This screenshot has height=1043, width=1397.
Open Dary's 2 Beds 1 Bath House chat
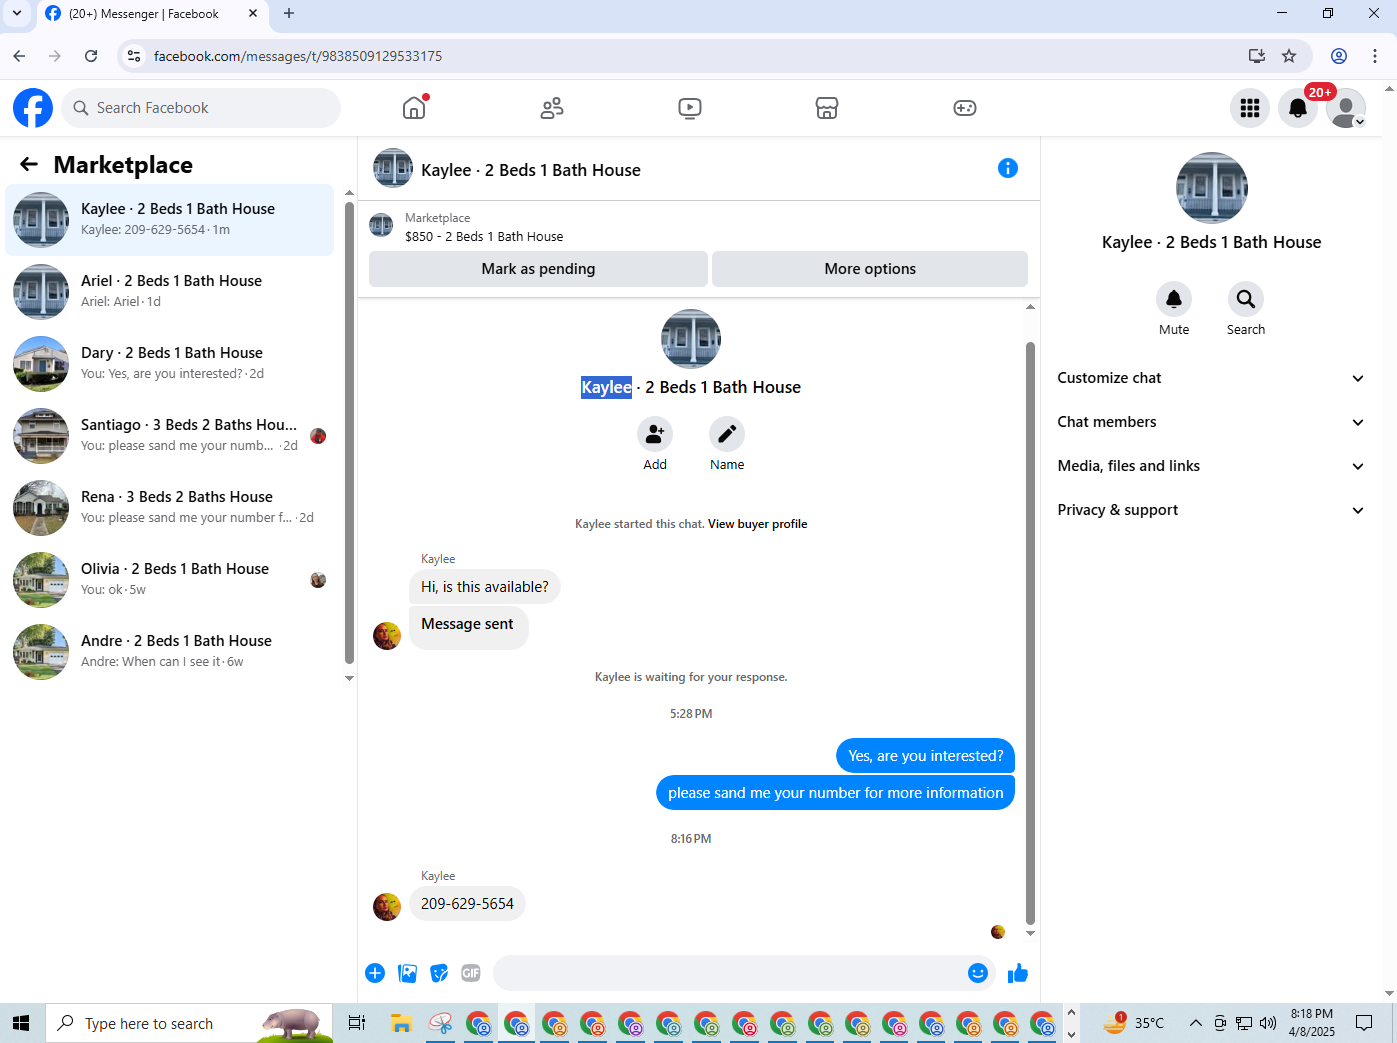click(170, 363)
